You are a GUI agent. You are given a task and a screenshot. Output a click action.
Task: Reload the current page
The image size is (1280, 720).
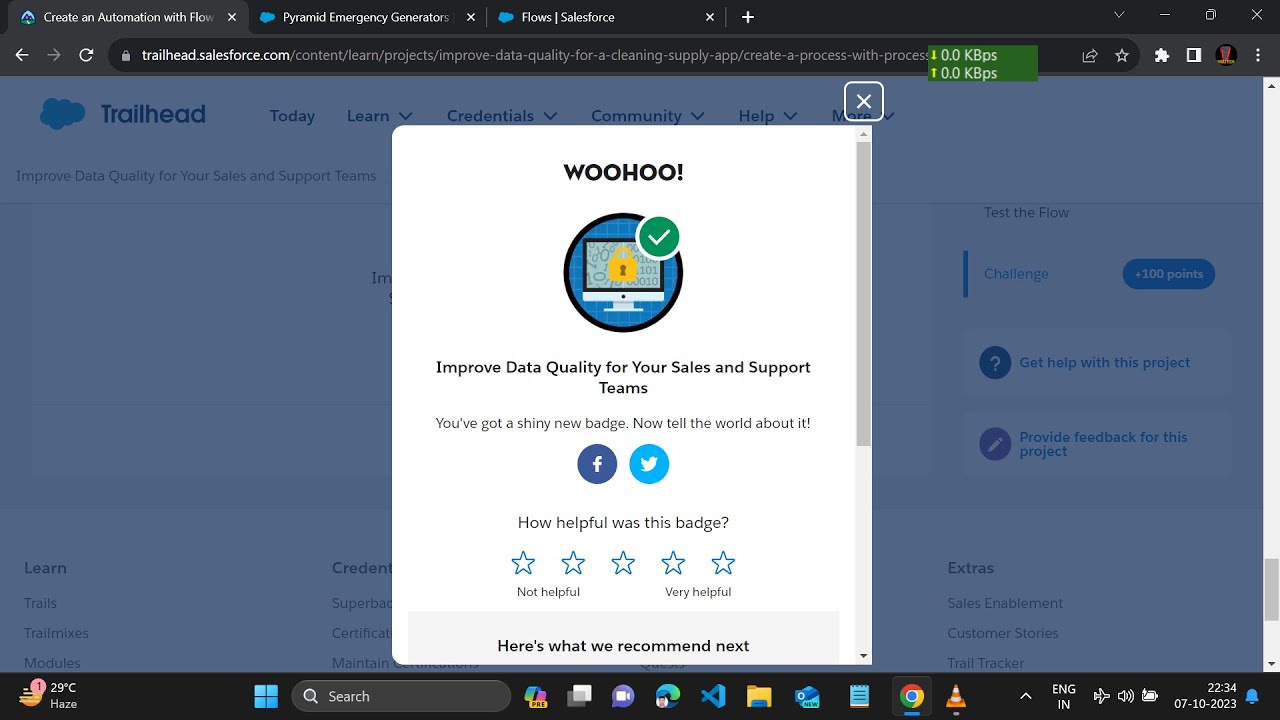click(x=86, y=56)
